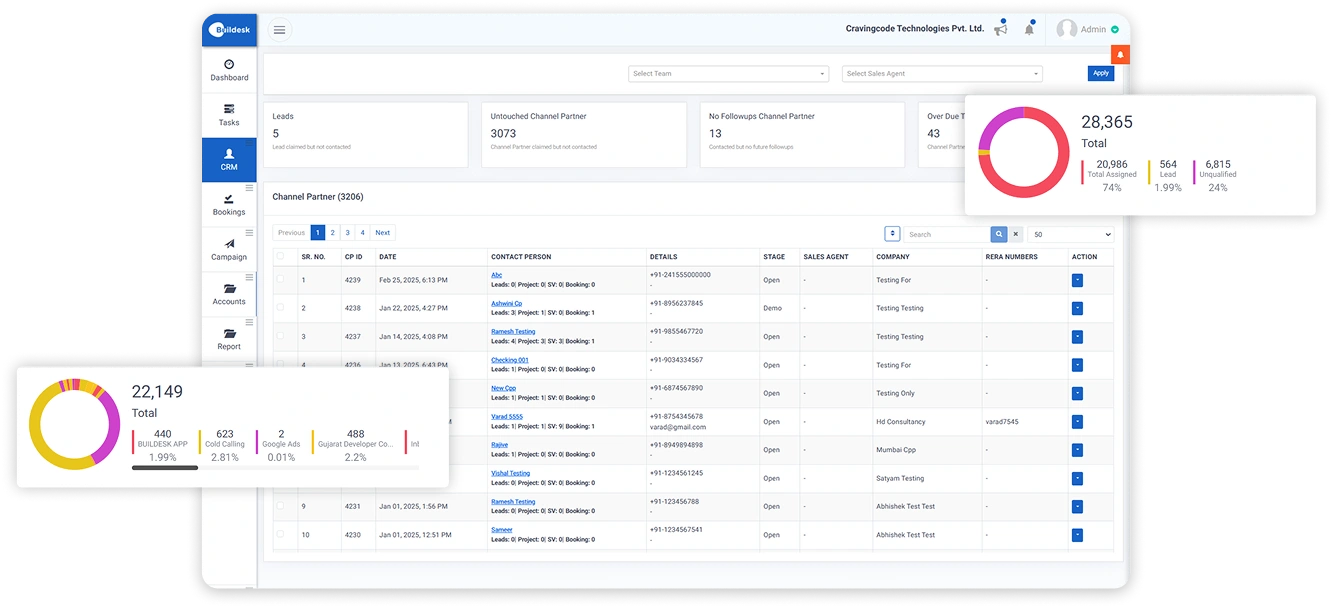The image size is (1333, 609).
Task: Open announcements megaphone icon
Action: (x=1000, y=29)
